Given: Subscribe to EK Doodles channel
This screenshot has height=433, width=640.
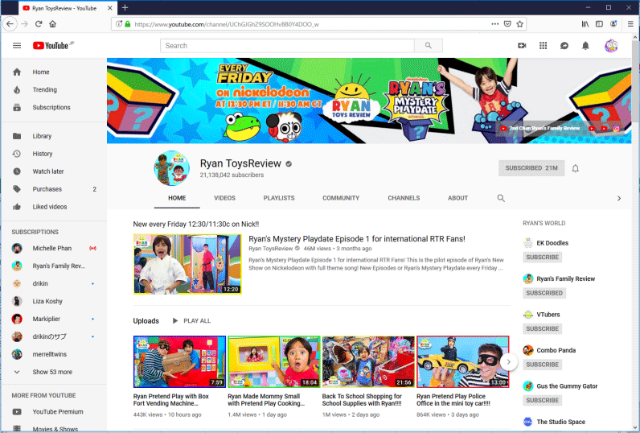Looking at the screenshot, I should pos(543,257).
